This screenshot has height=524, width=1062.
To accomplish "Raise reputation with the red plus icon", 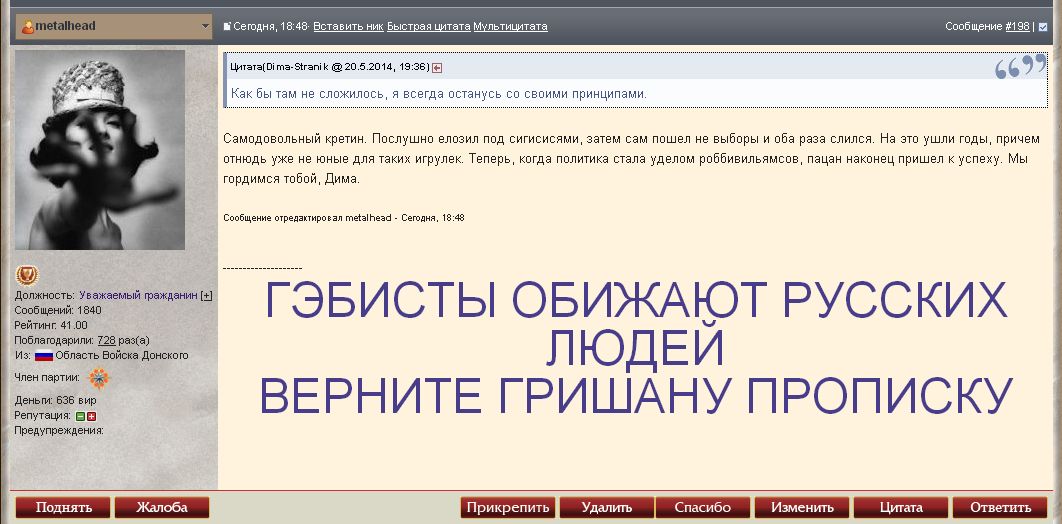I will (x=91, y=416).
